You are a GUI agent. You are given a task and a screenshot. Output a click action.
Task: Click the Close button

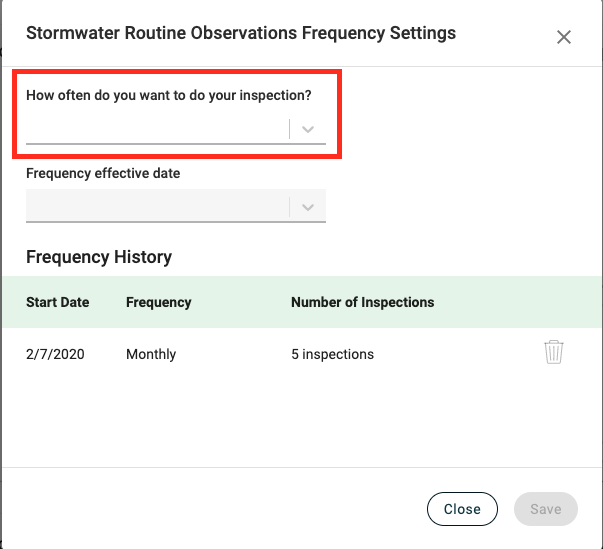point(462,509)
